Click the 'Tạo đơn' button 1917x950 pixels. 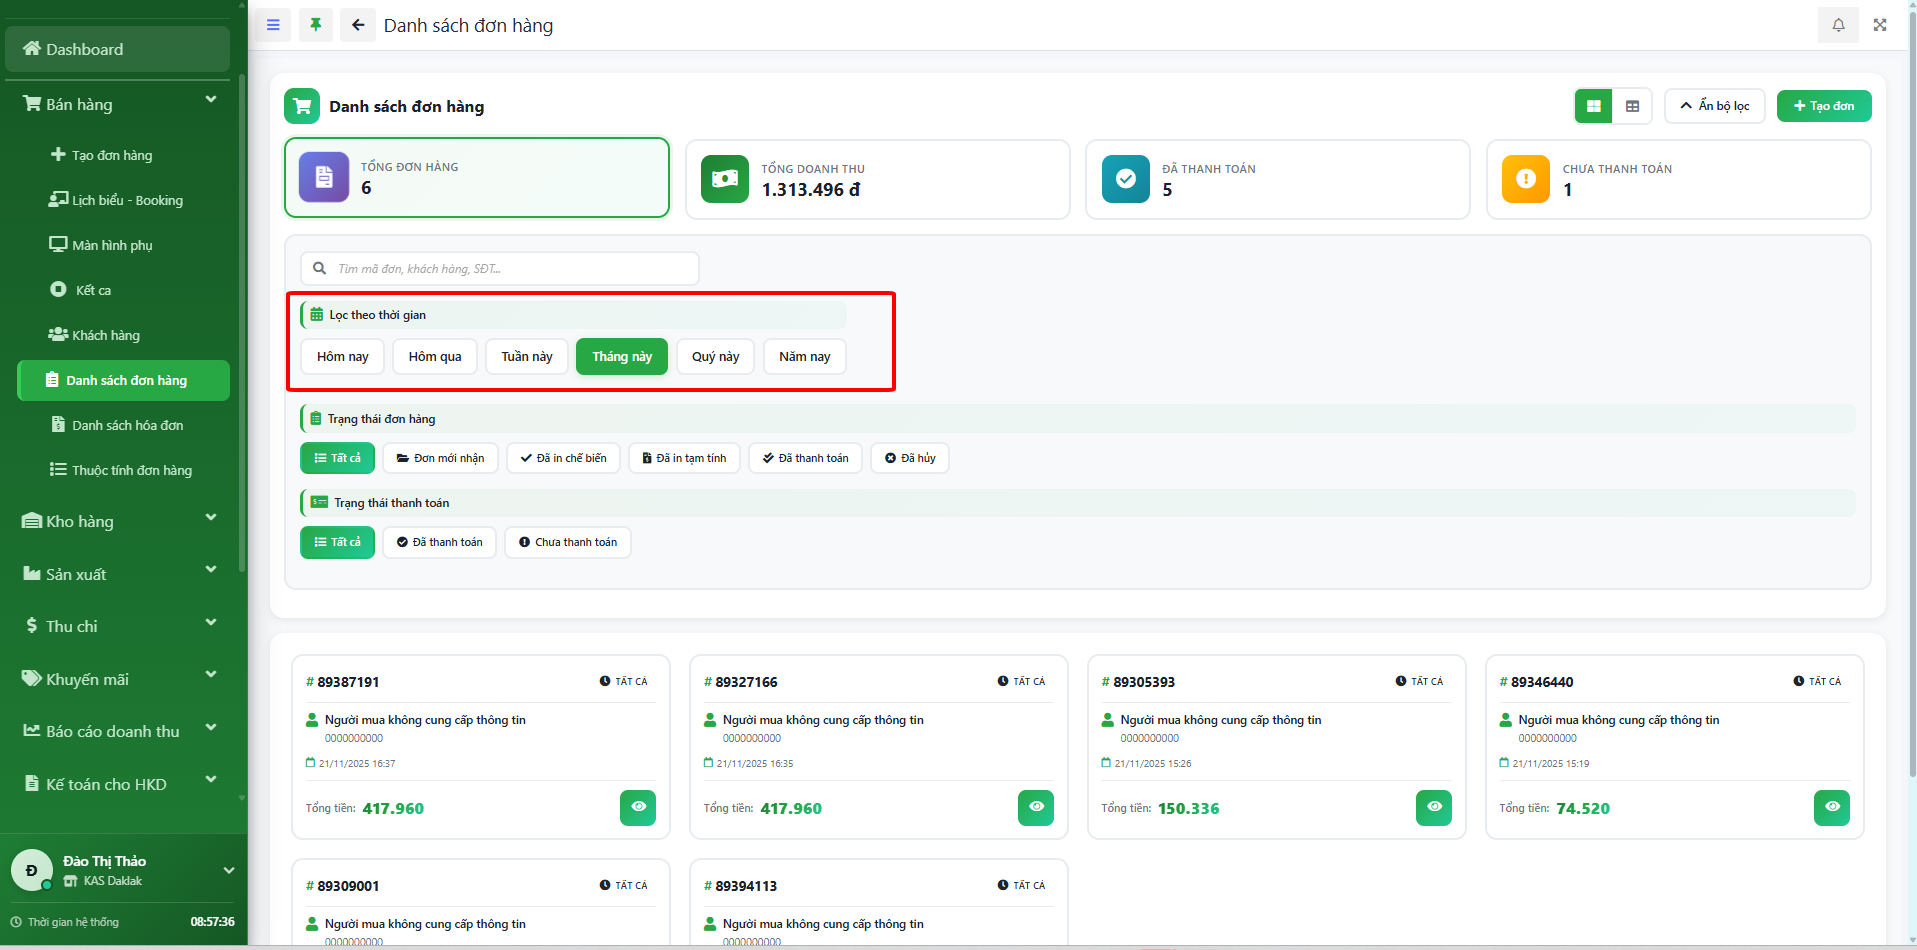(1823, 106)
